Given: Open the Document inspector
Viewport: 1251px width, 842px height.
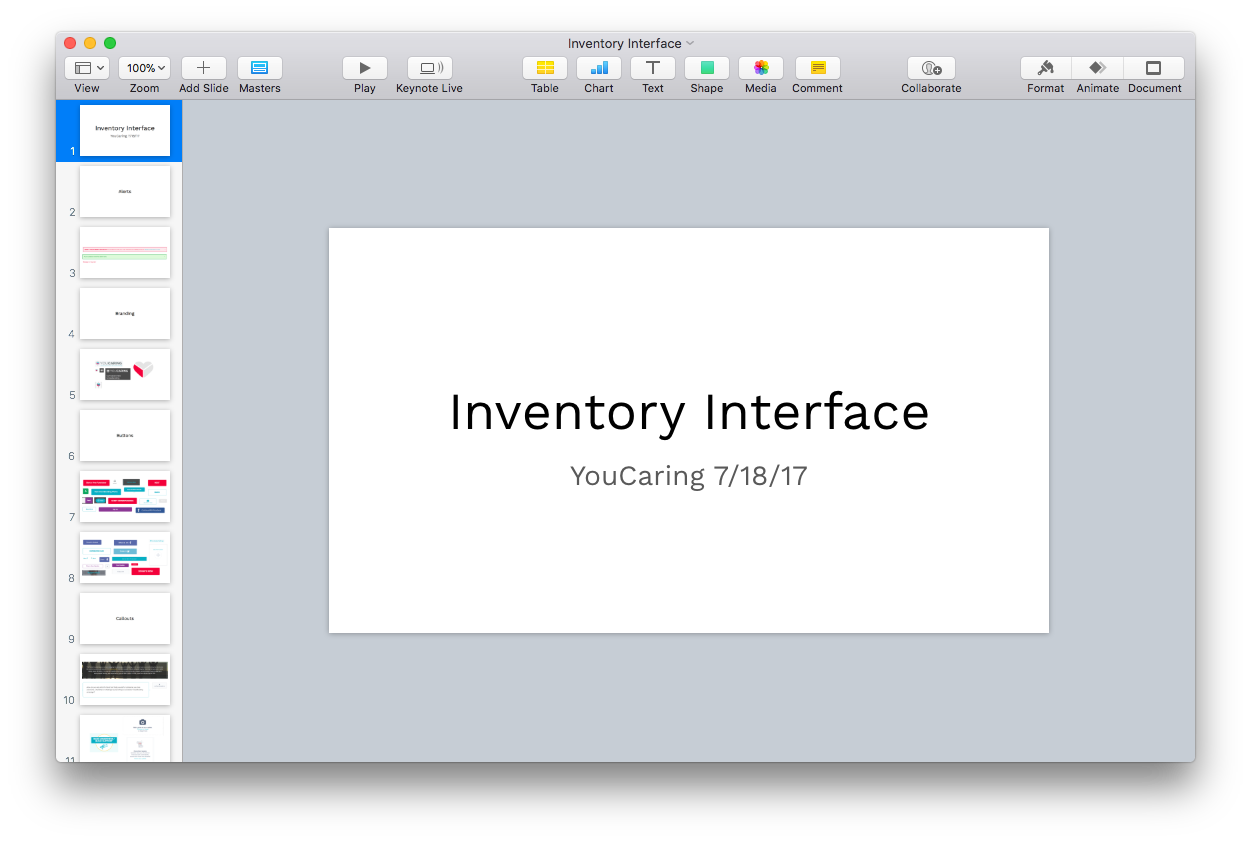Looking at the screenshot, I should 1154,68.
